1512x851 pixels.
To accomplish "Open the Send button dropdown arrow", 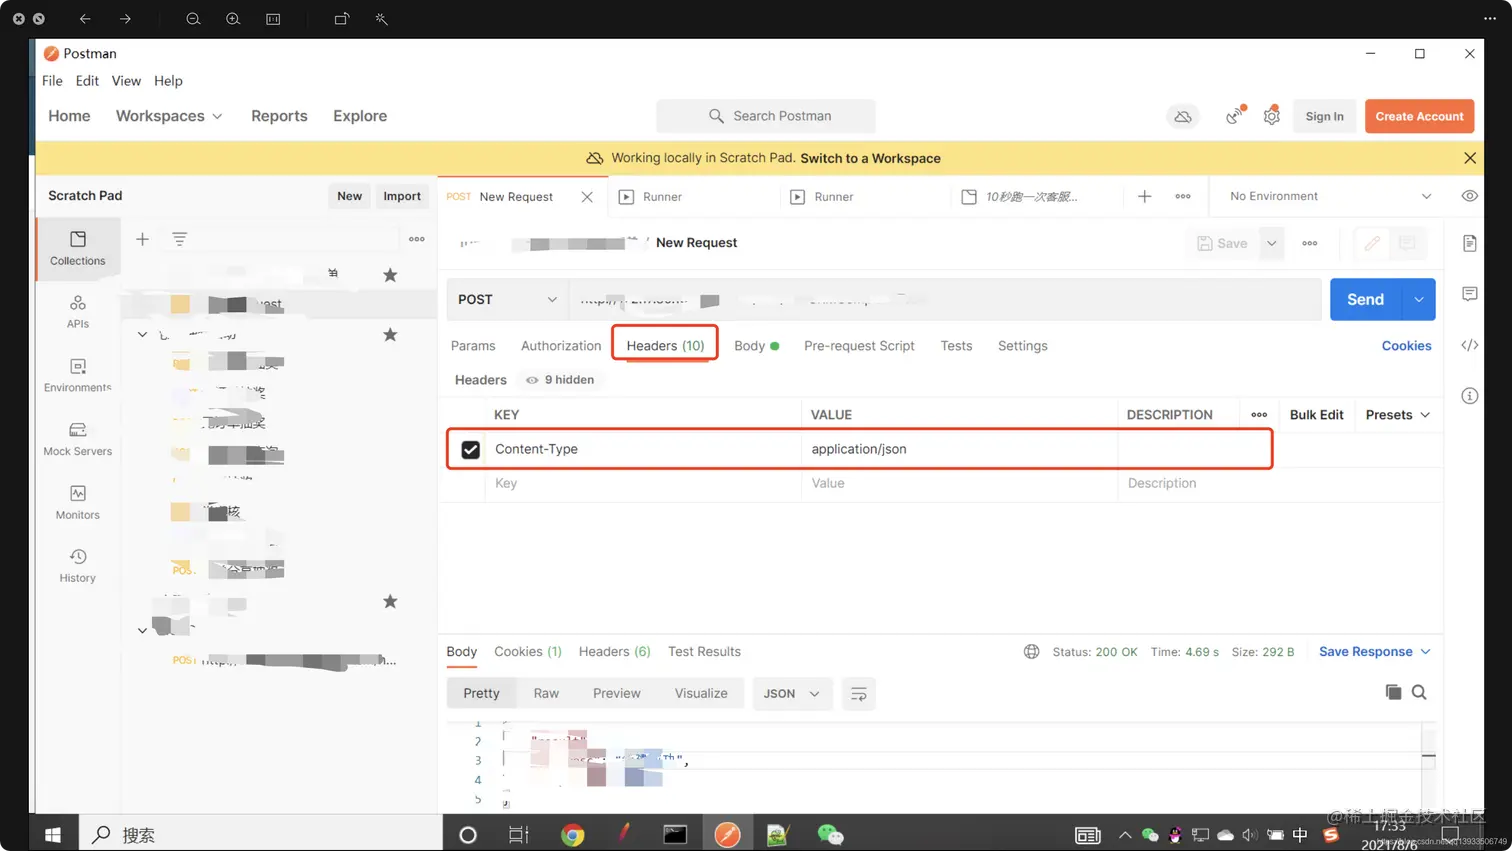I will click(x=1418, y=299).
